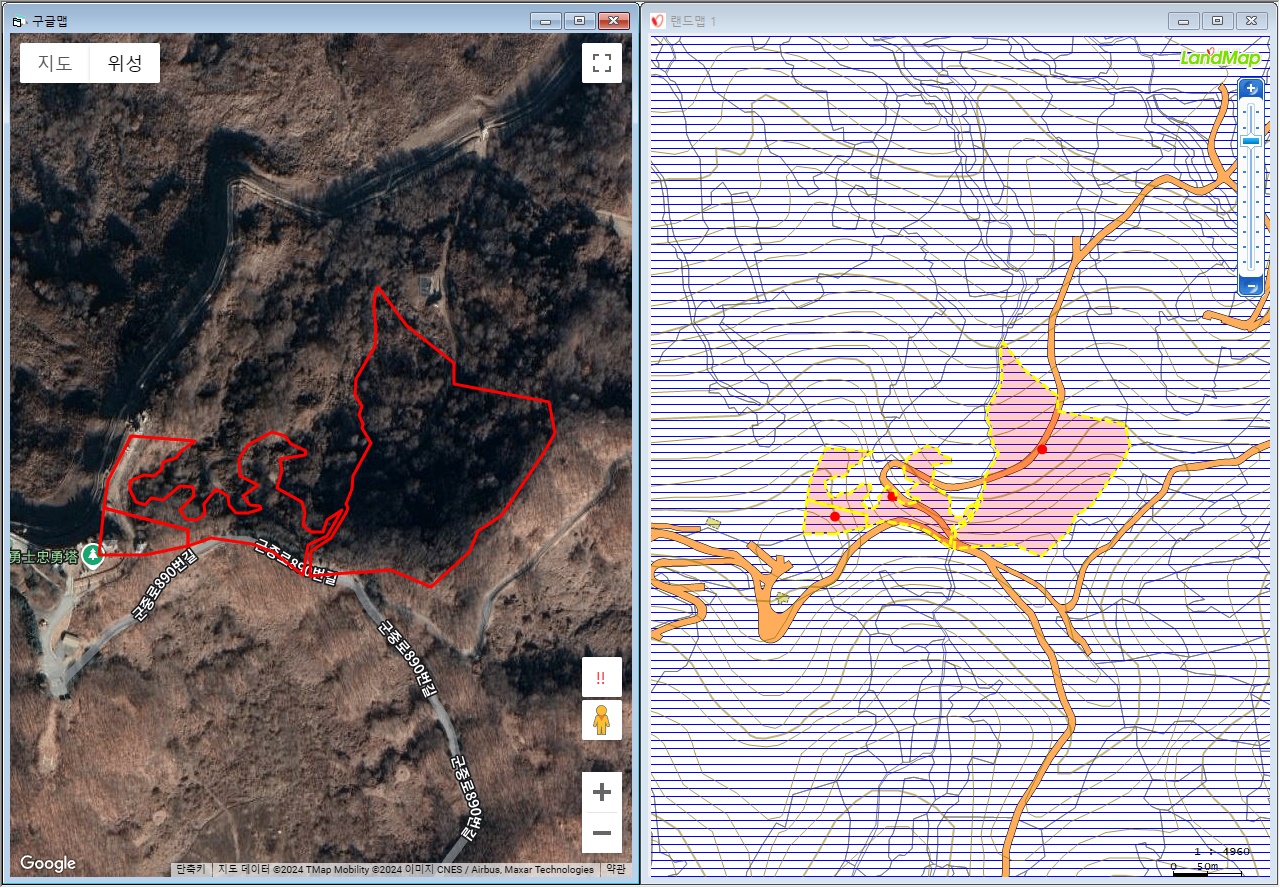The image size is (1280, 888).
Task: Click the 1:4960 scale text
Action: click(x=1223, y=851)
